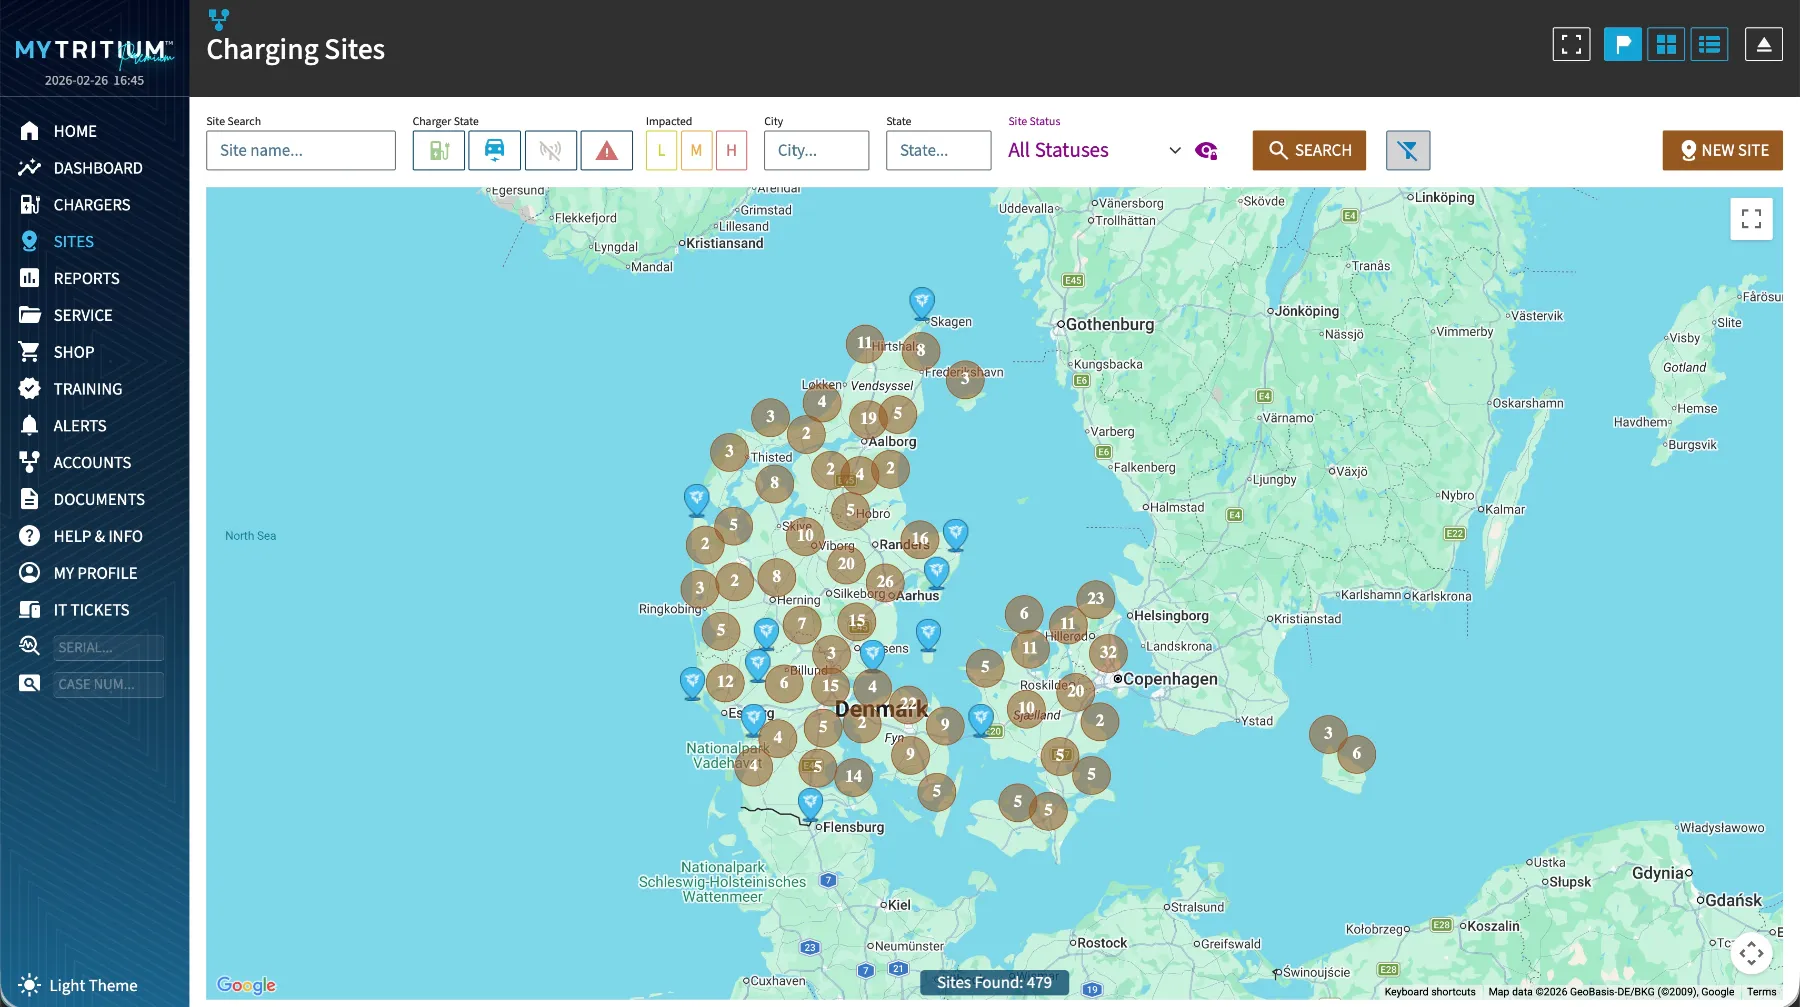Filter by faulted warning charger state
Screen dimensions: 1800x1007
tap(606, 150)
